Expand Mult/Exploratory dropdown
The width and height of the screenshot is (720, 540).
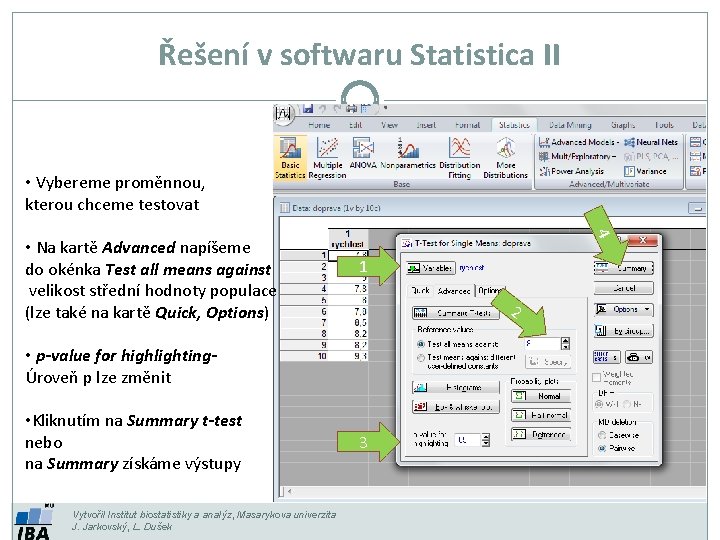tap(577, 157)
